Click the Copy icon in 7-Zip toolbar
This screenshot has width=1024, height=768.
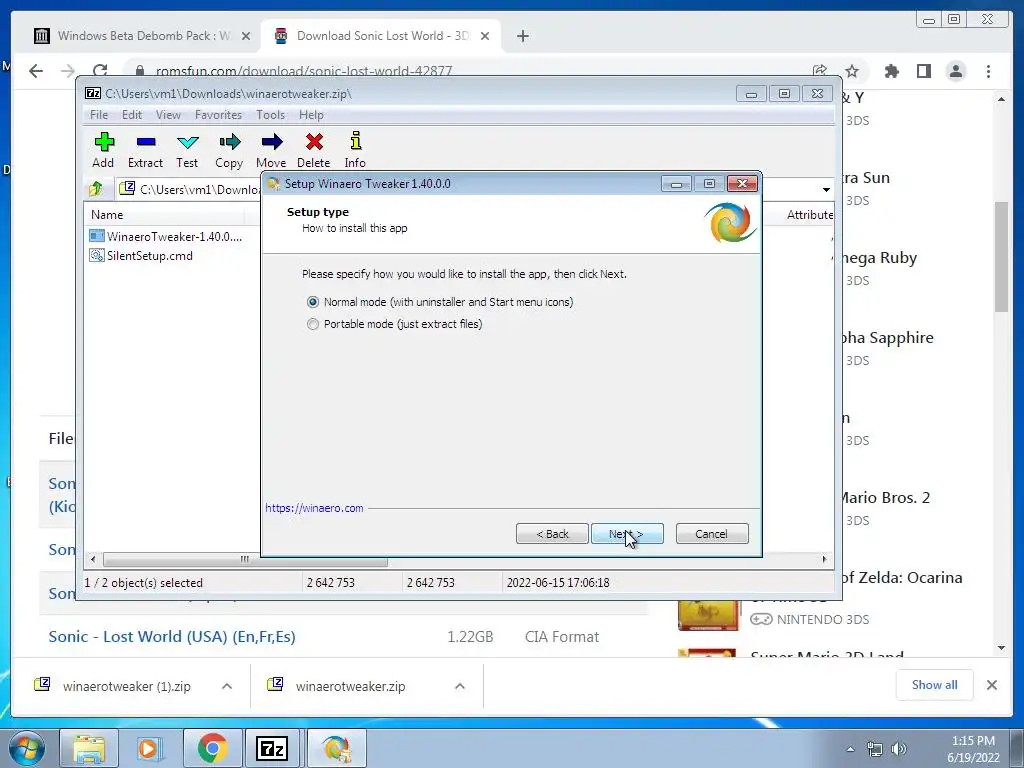(229, 142)
